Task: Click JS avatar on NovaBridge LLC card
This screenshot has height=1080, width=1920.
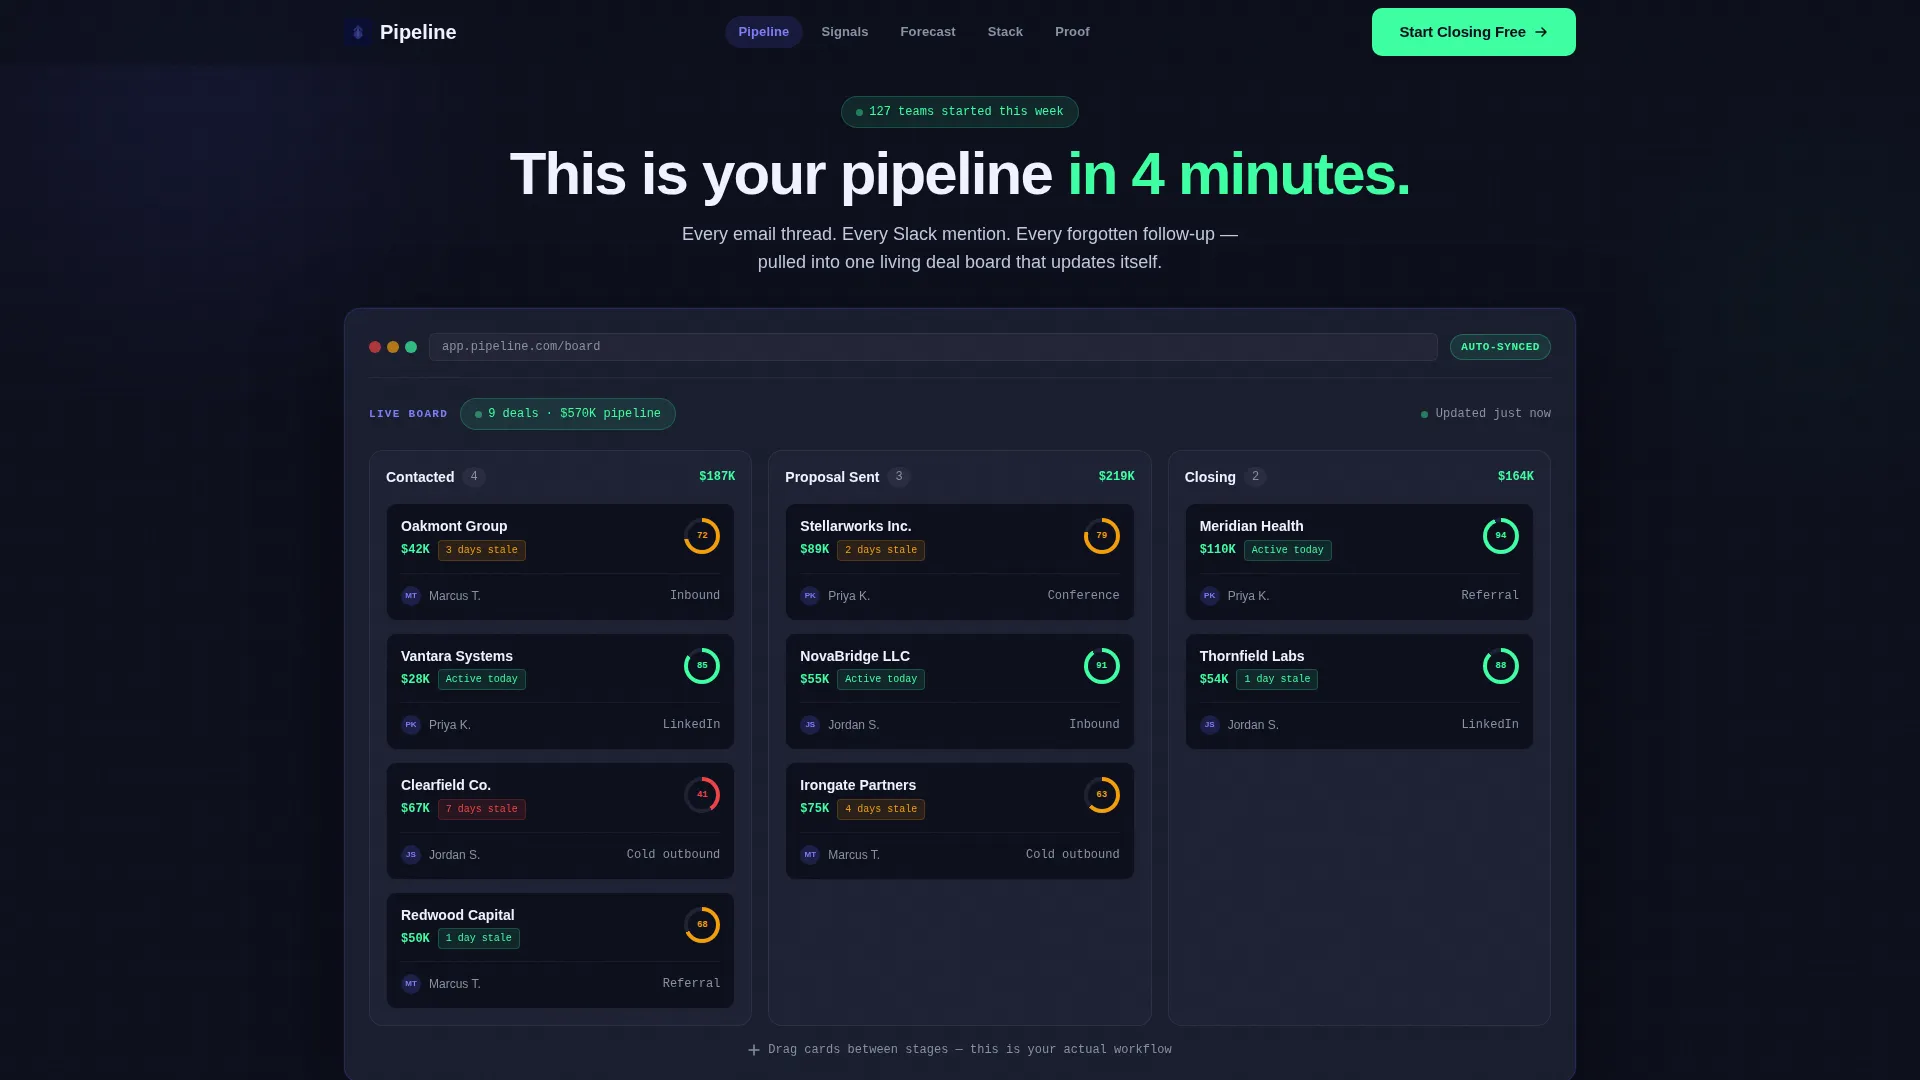Action: (810, 725)
